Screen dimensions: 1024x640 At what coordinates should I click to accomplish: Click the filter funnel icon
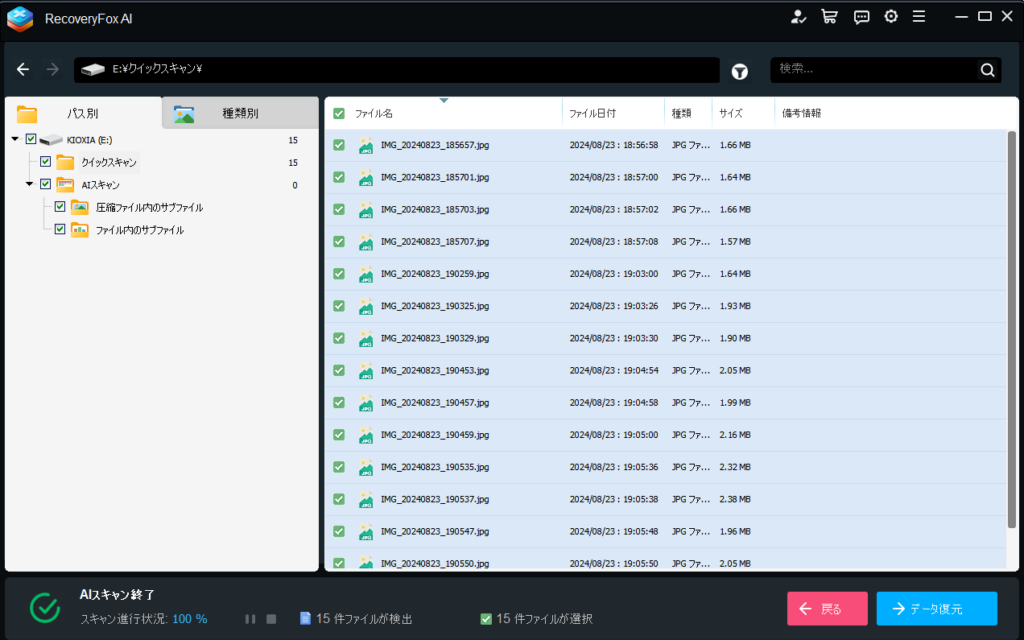739,70
